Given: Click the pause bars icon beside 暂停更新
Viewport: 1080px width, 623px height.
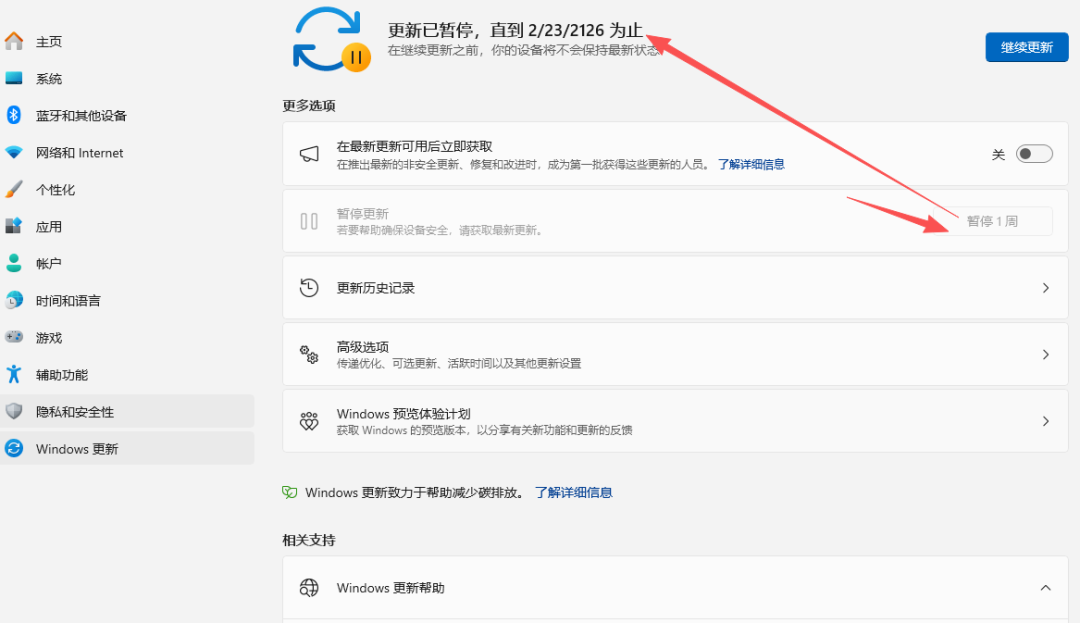Looking at the screenshot, I should 309,221.
